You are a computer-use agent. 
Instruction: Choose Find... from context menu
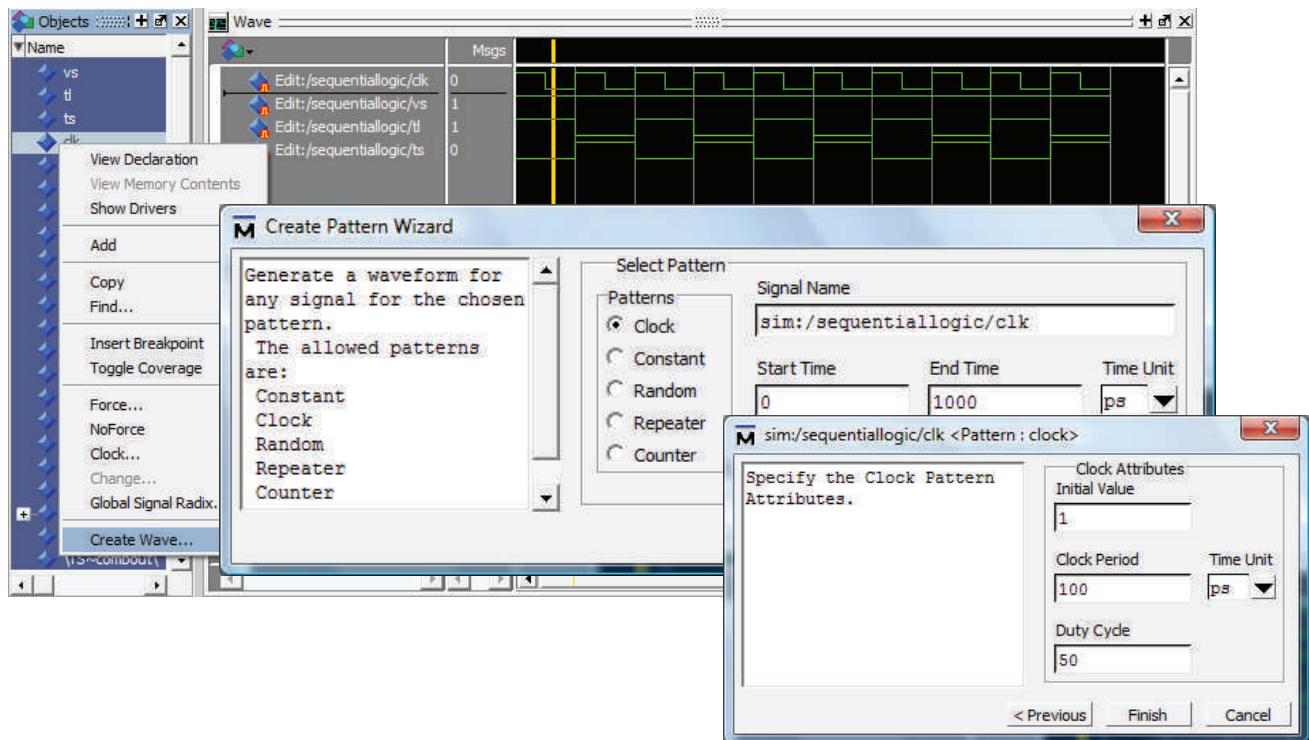click(112, 307)
